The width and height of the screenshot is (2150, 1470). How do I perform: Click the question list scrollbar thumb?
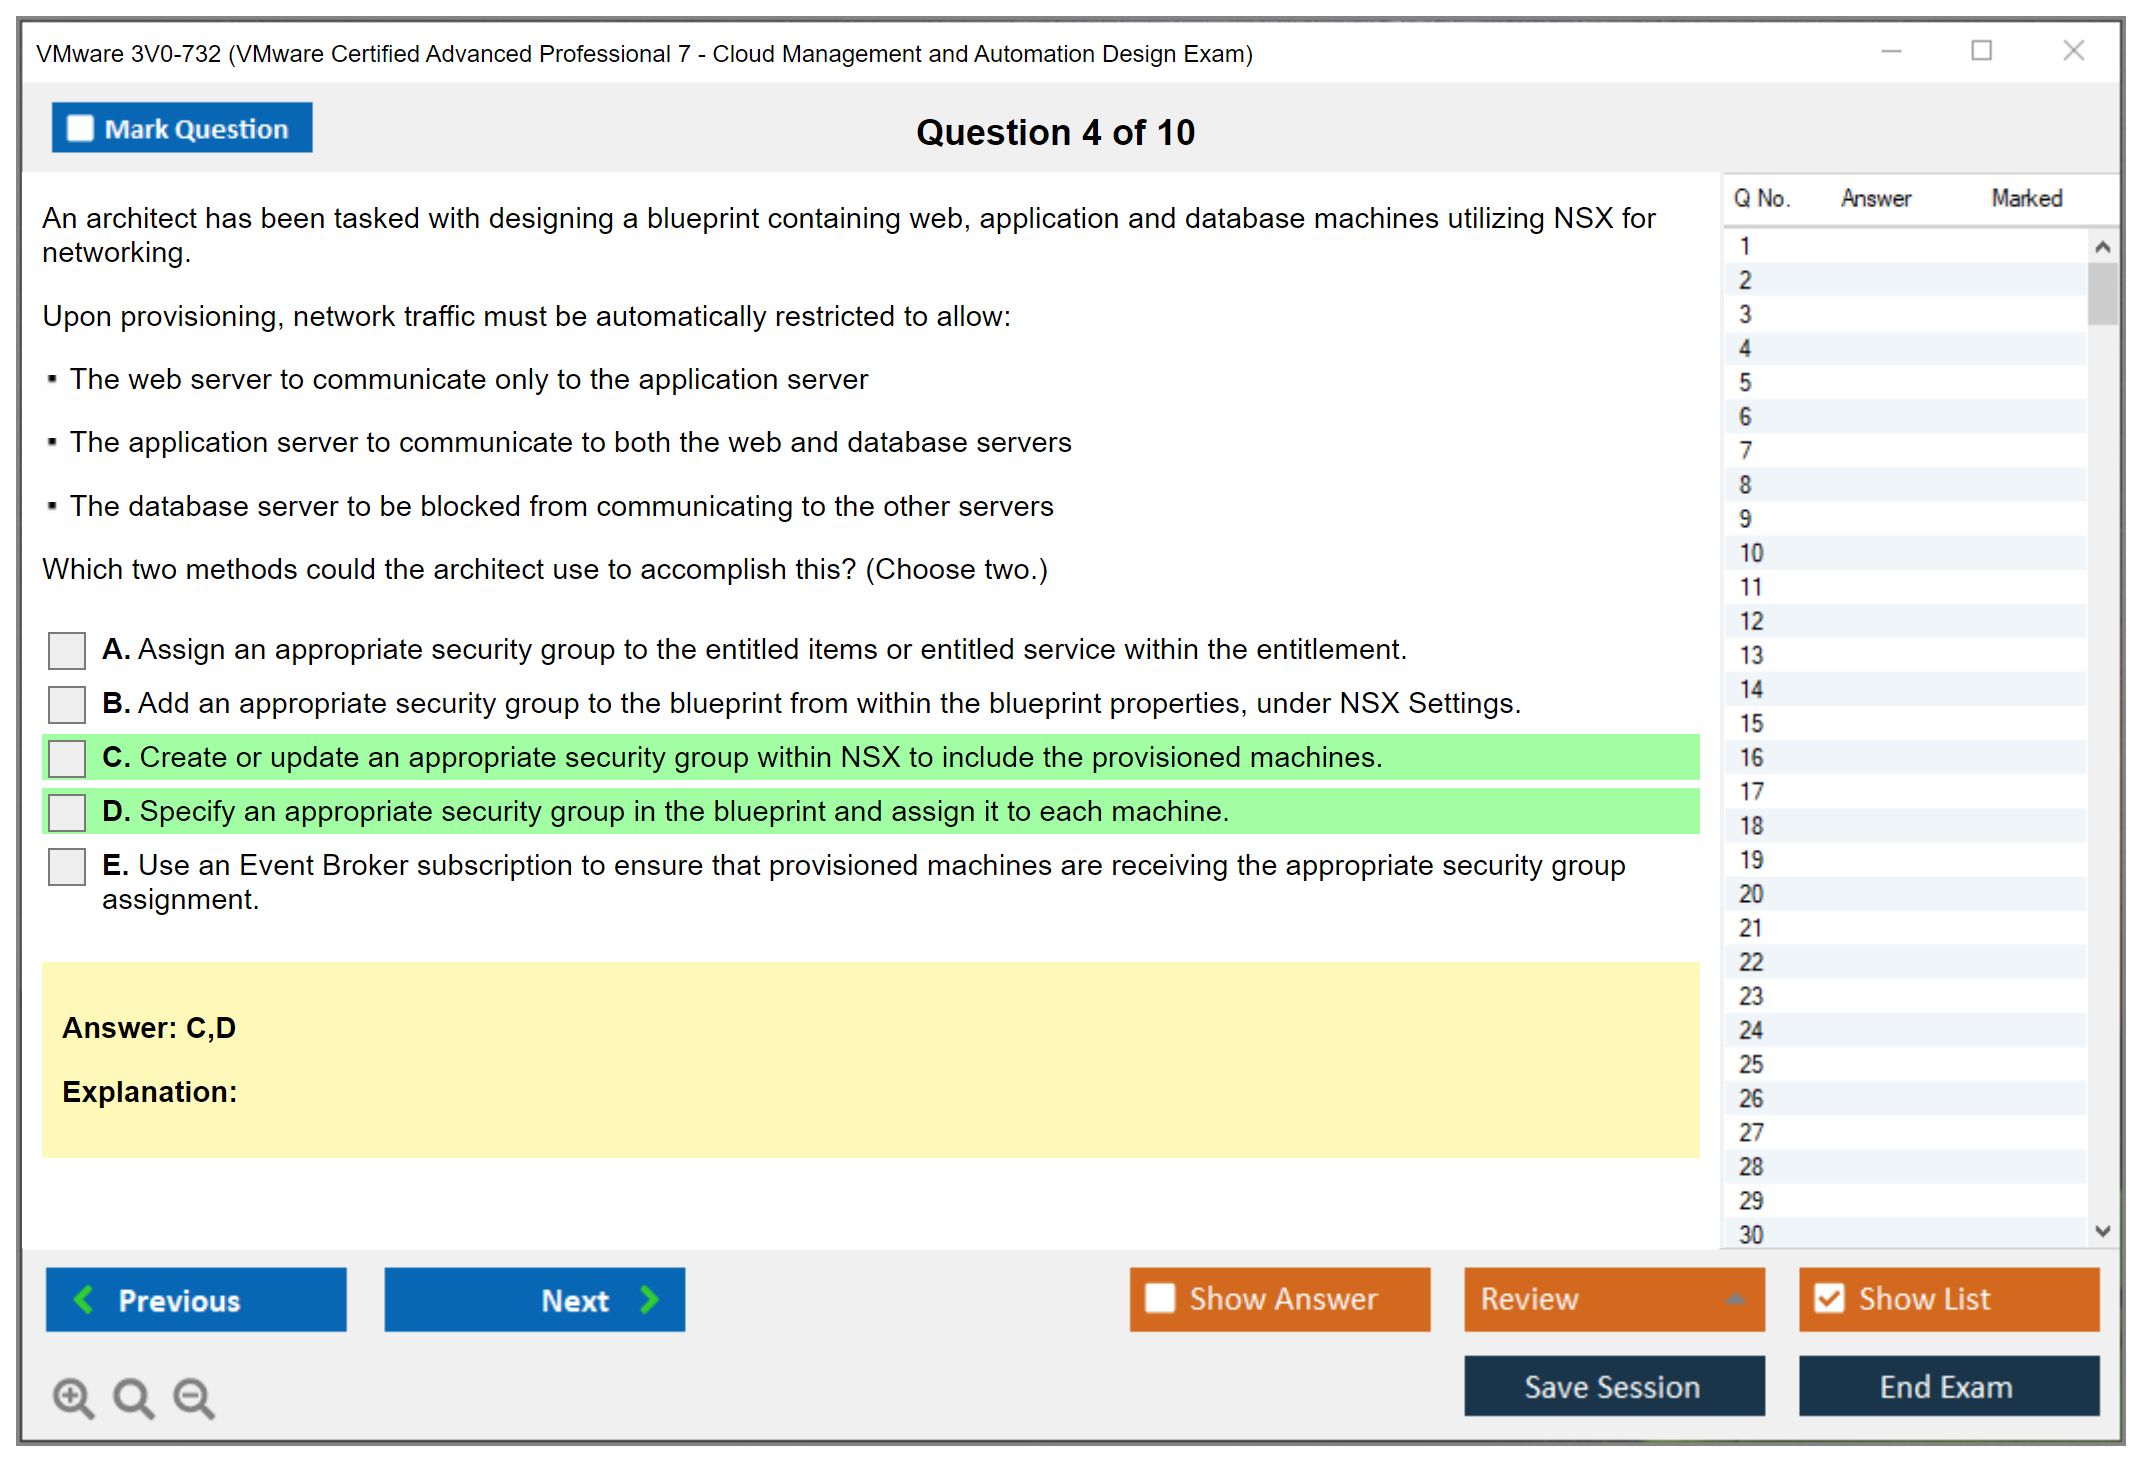pos(2102,294)
